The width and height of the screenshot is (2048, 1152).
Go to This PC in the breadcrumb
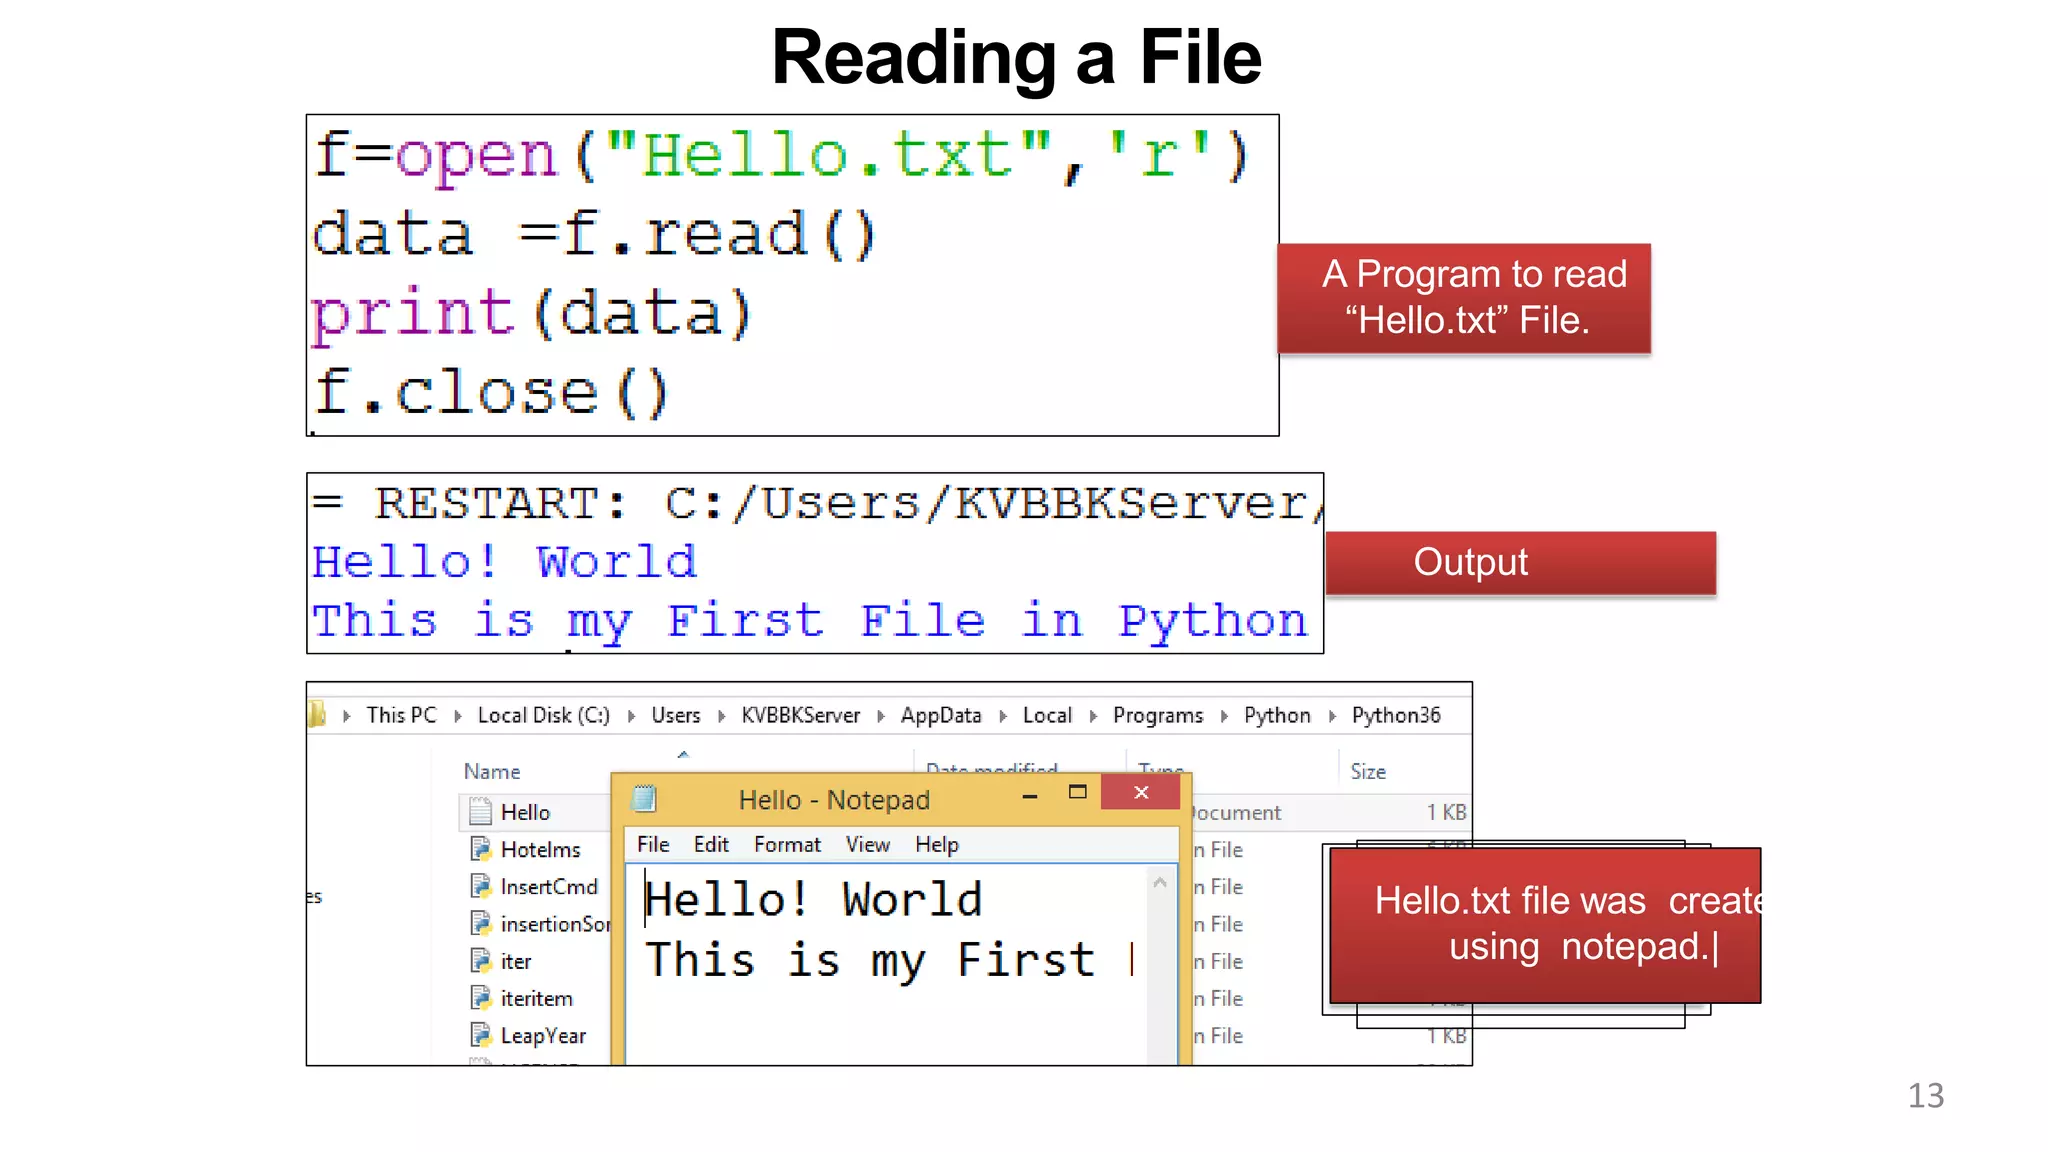pyautogui.click(x=401, y=715)
